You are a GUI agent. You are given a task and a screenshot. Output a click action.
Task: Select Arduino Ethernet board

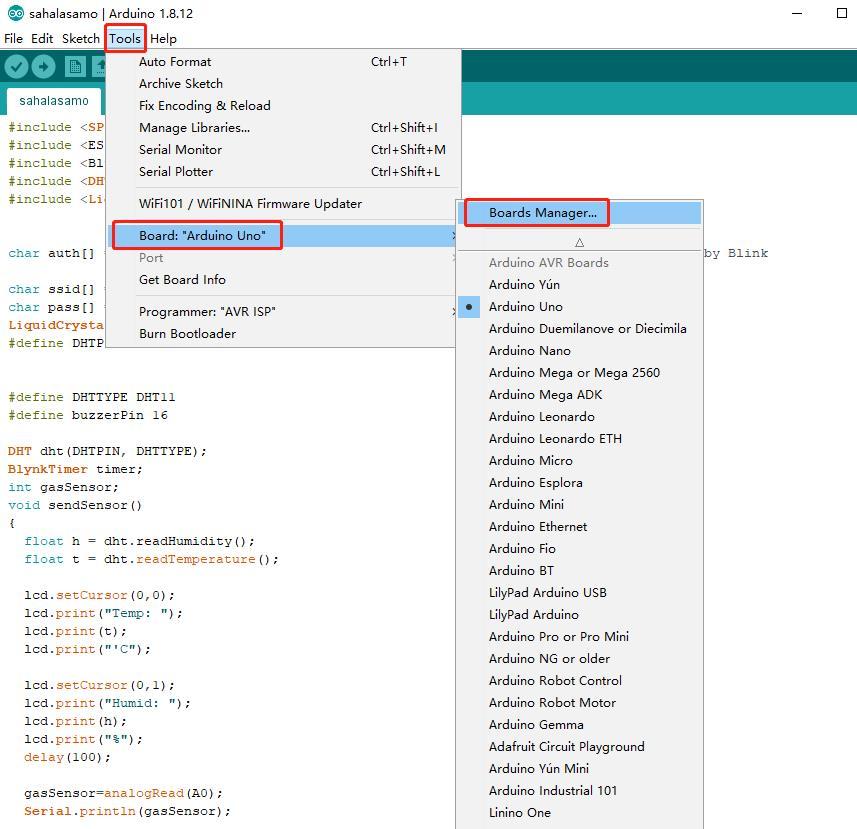pyautogui.click(x=579, y=527)
